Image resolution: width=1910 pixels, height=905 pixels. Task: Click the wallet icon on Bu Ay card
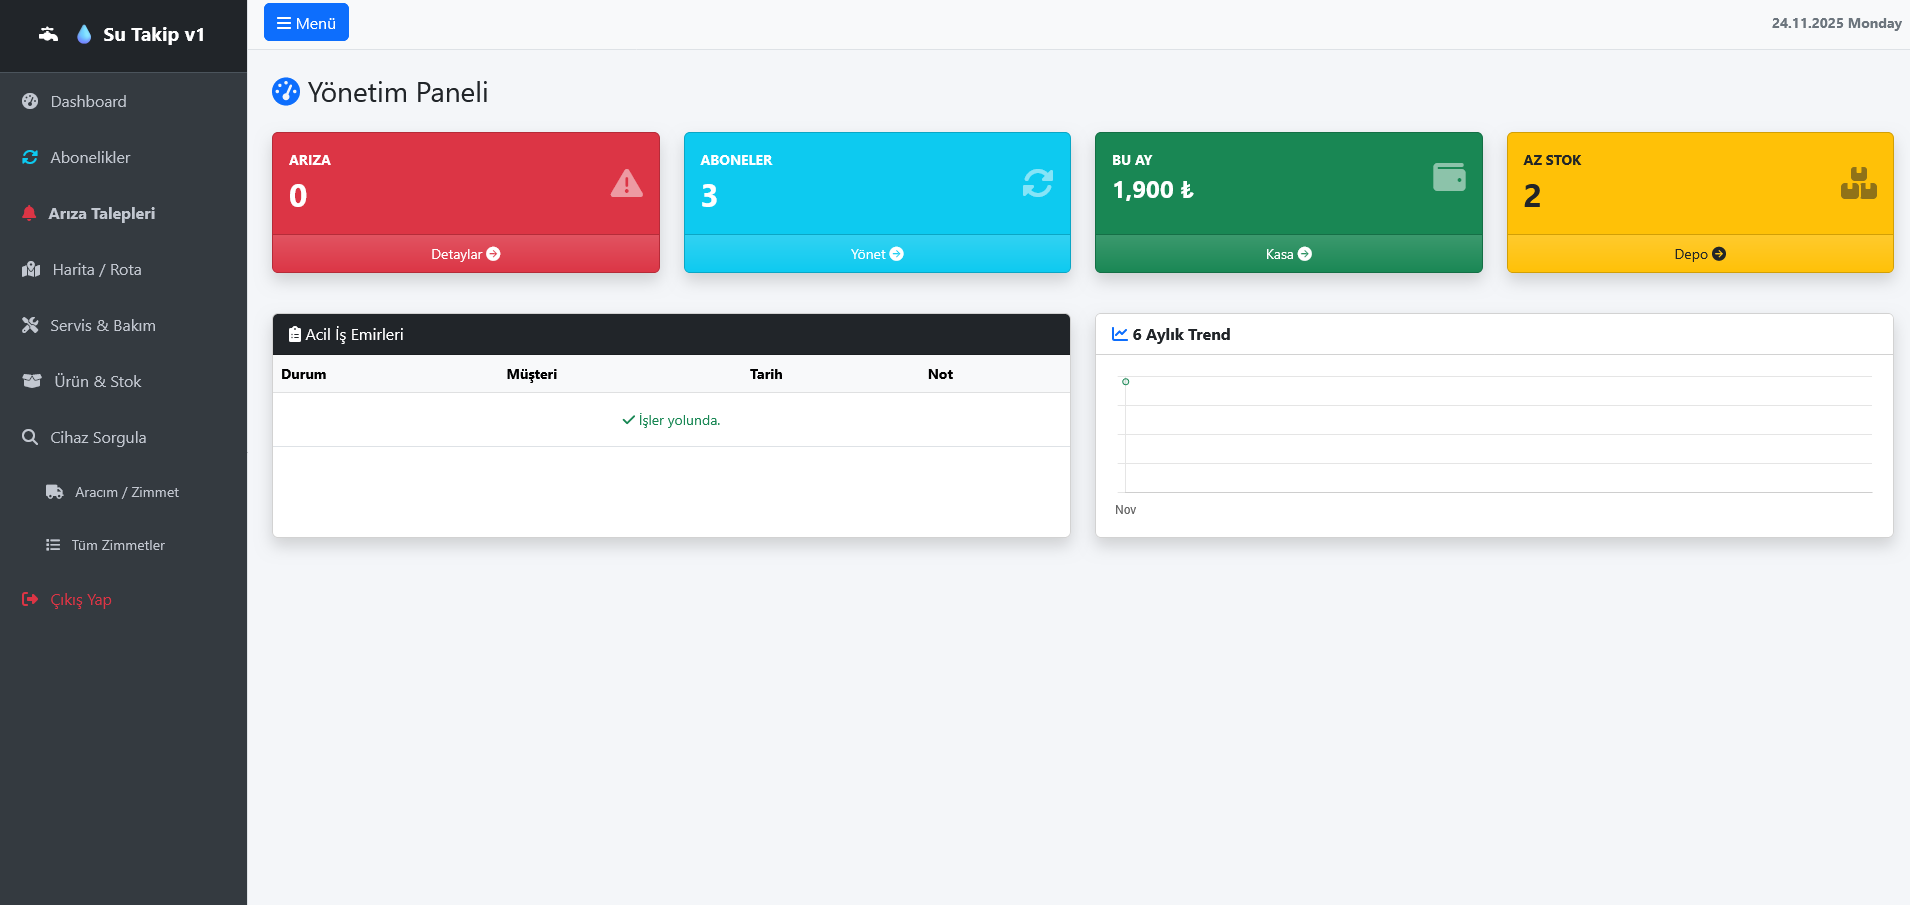coord(1449,177)
